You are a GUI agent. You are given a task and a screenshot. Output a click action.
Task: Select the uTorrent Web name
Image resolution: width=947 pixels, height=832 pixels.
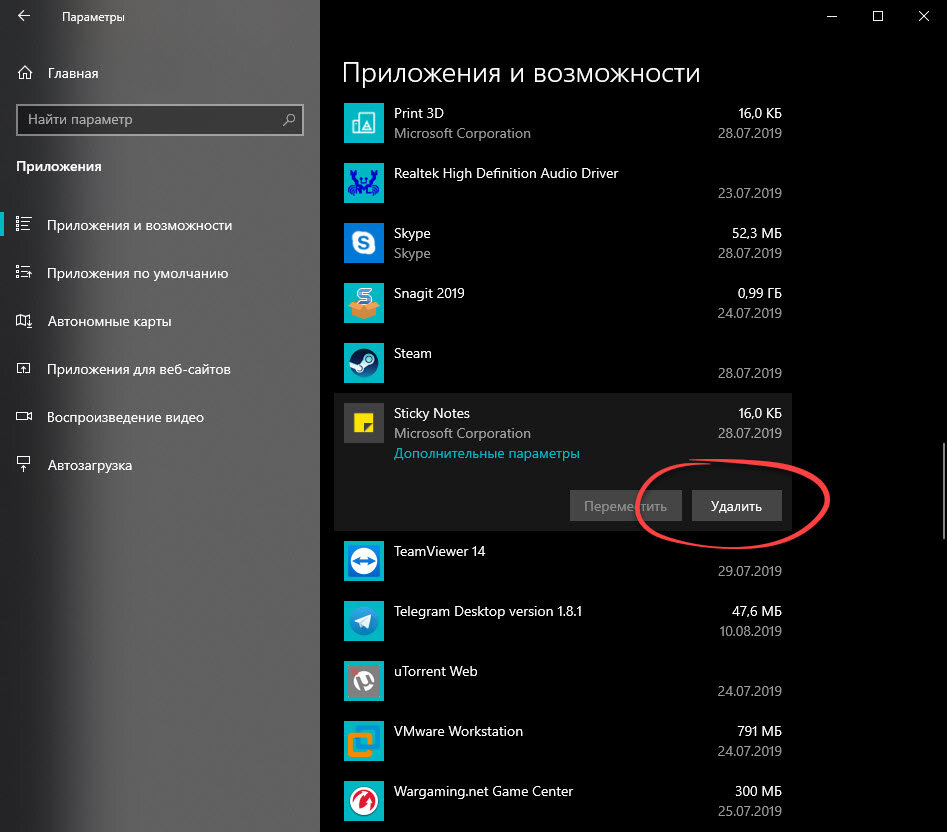435,671
